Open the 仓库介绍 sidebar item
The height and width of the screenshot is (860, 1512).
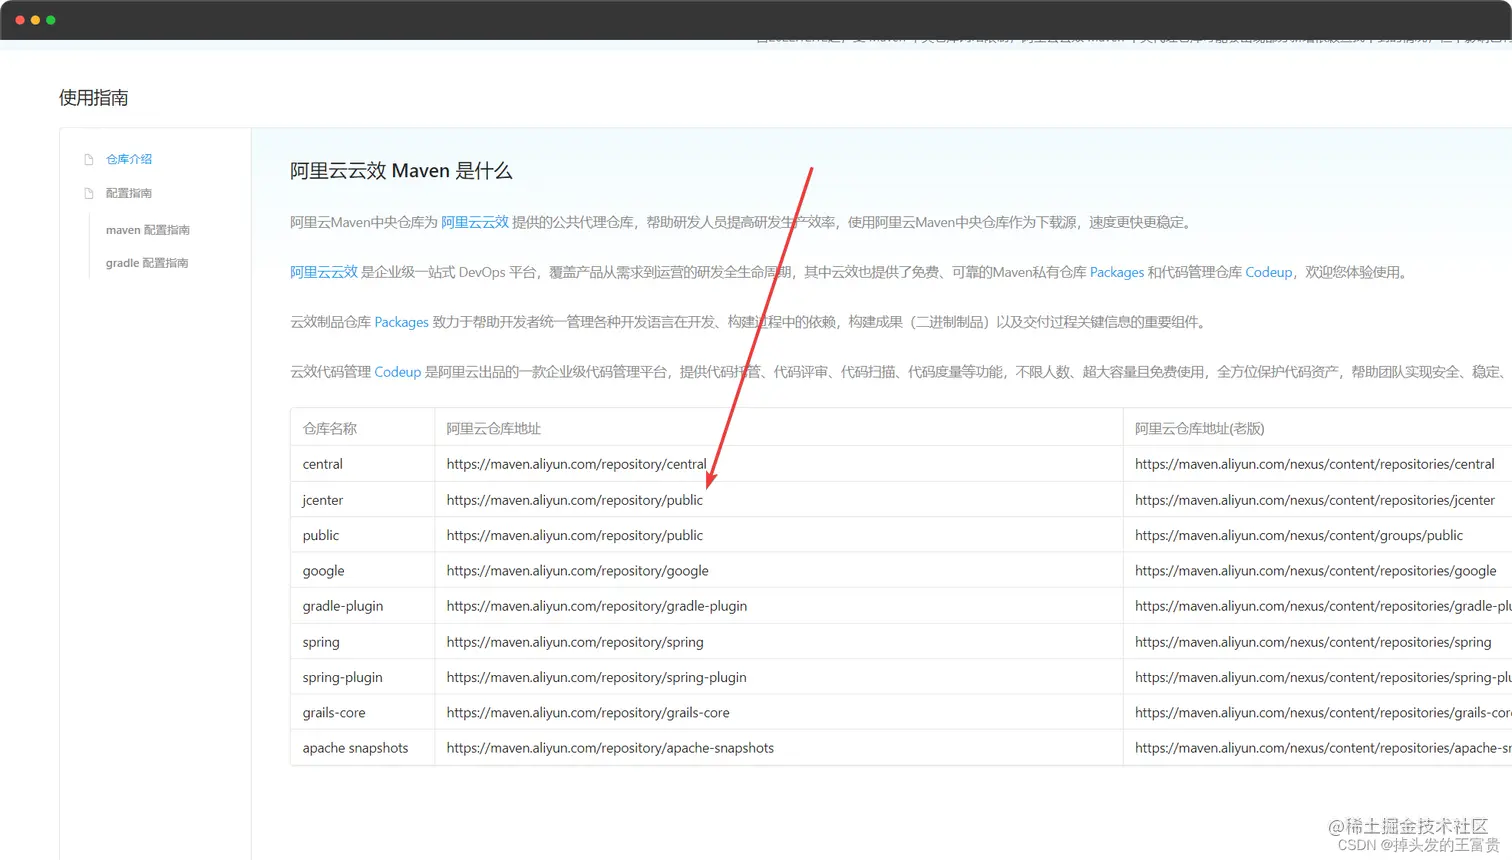129,159
